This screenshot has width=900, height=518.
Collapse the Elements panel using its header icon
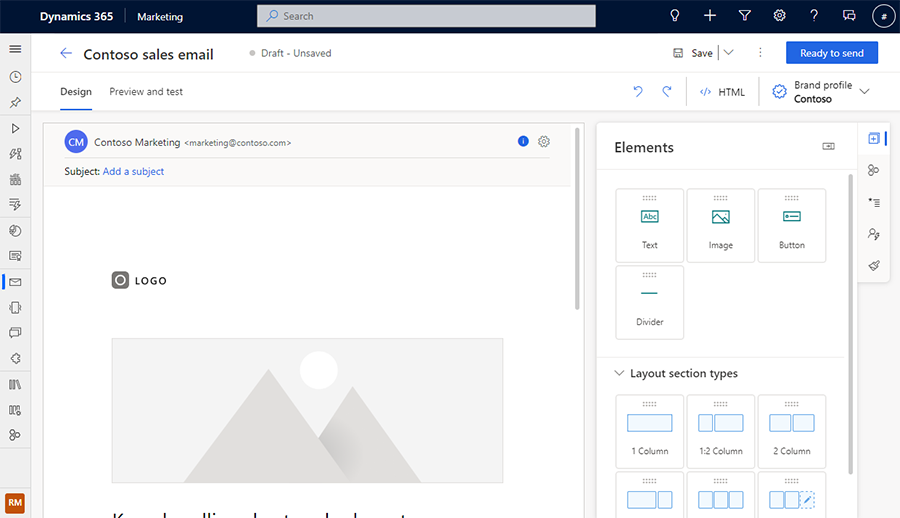[x=828, y=146]
